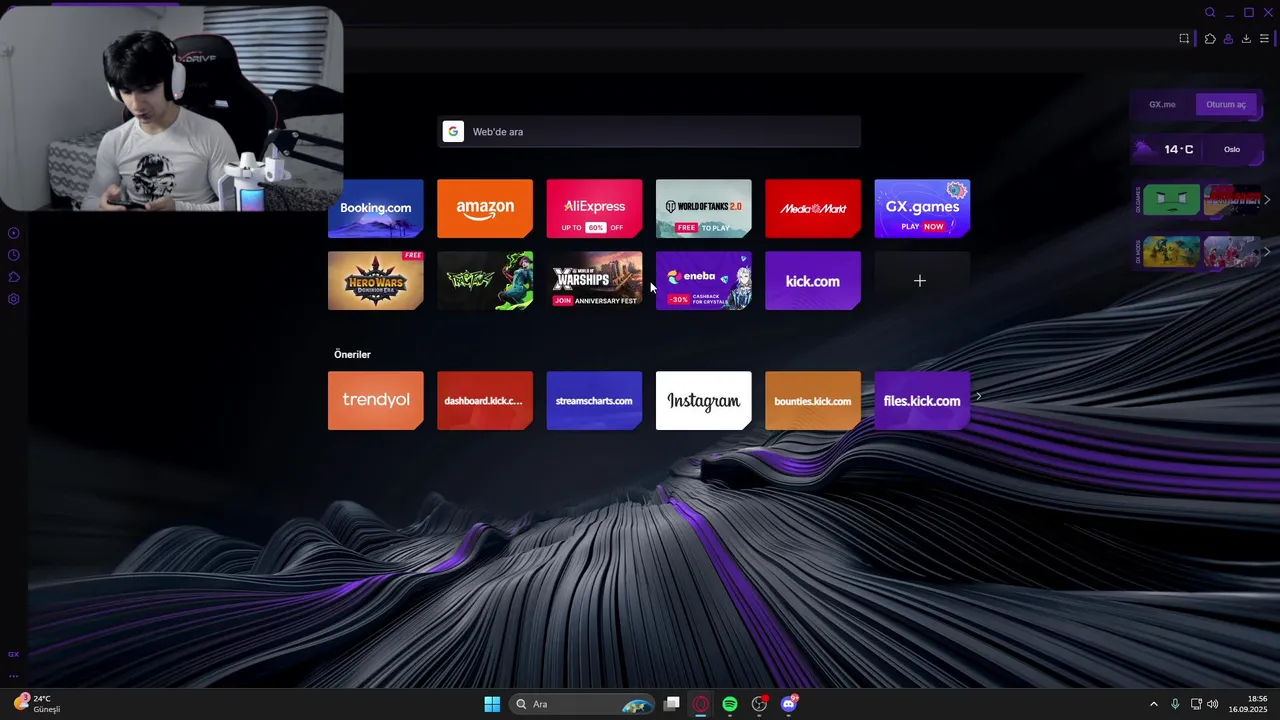Click the Google logo in search box
The image size is (1280, 720).
453,132
